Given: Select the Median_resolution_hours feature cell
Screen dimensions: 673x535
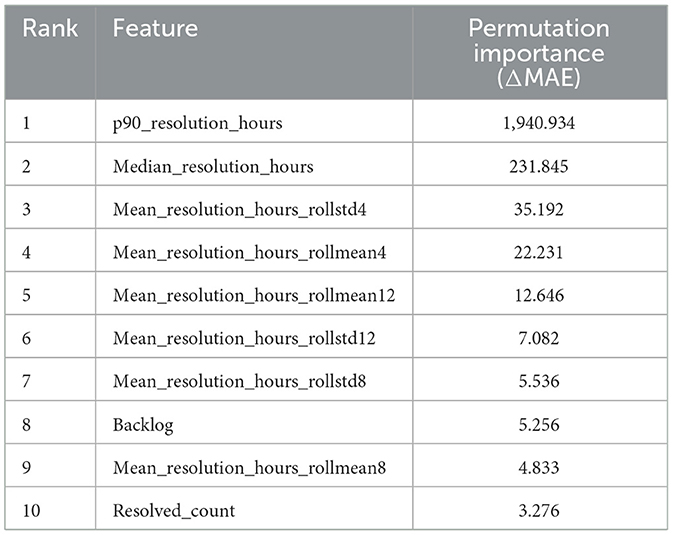Looking at the screenshot, I should 213,166.
